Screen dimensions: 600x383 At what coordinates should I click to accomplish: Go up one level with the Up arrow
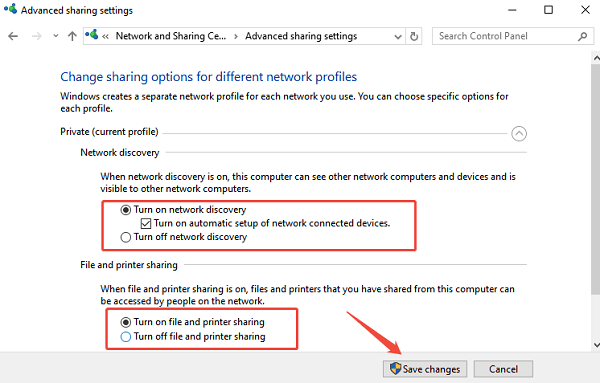pos(72,36)
